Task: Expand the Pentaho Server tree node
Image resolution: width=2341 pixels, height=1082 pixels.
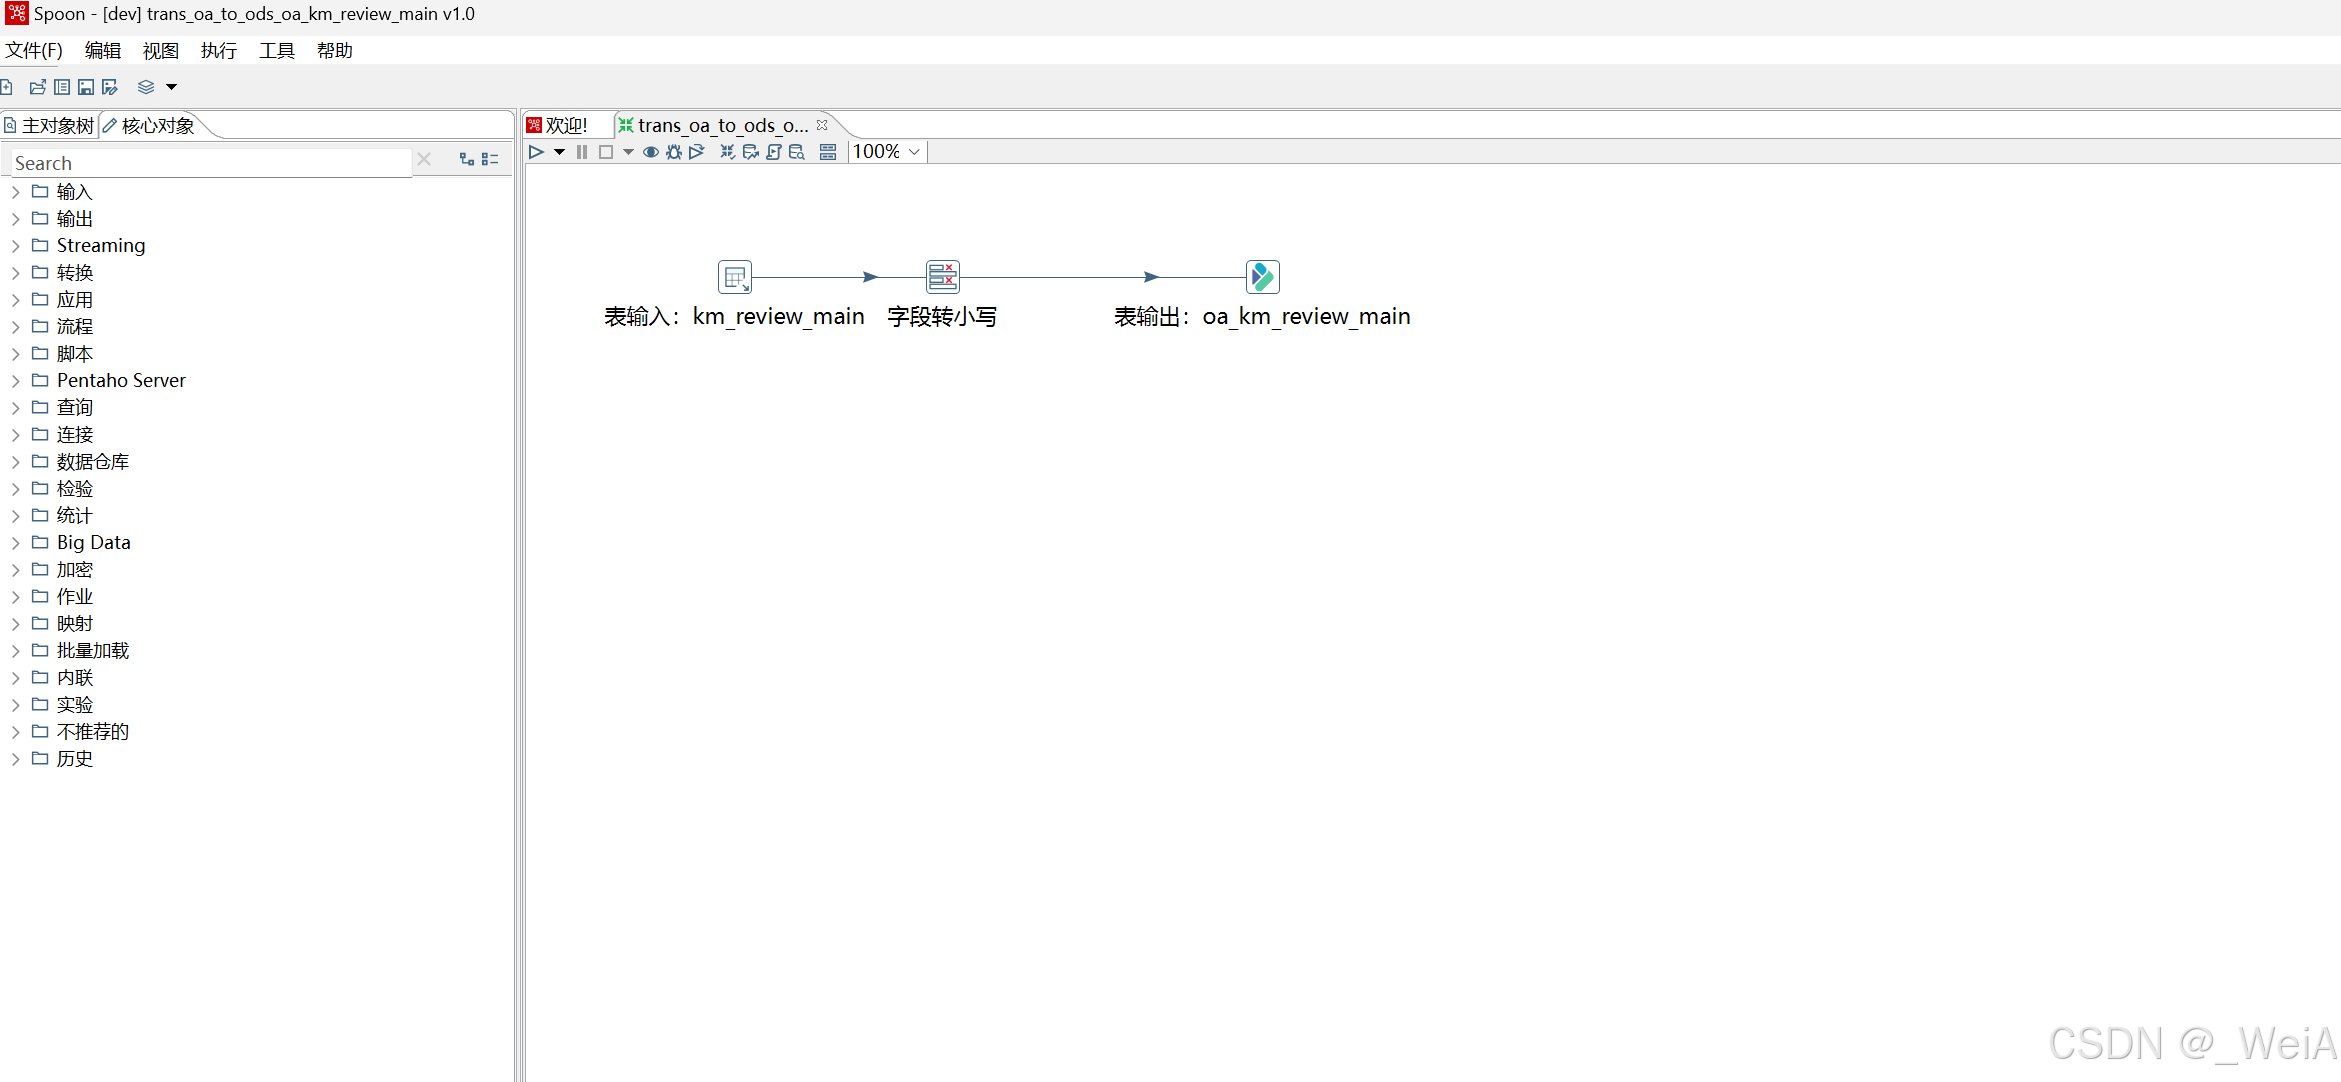Action: tap(14, 380)
